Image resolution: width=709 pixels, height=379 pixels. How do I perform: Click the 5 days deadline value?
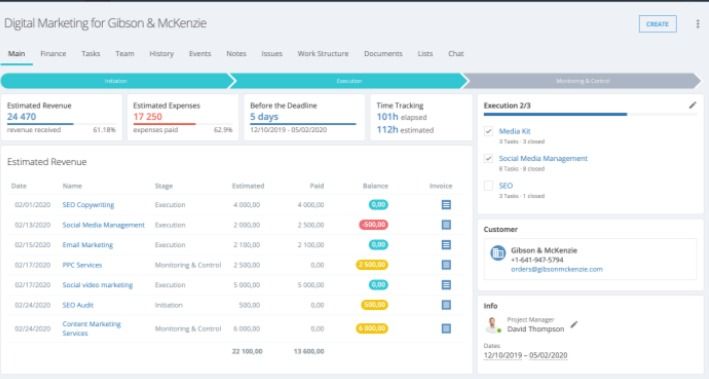coord(264,117)
